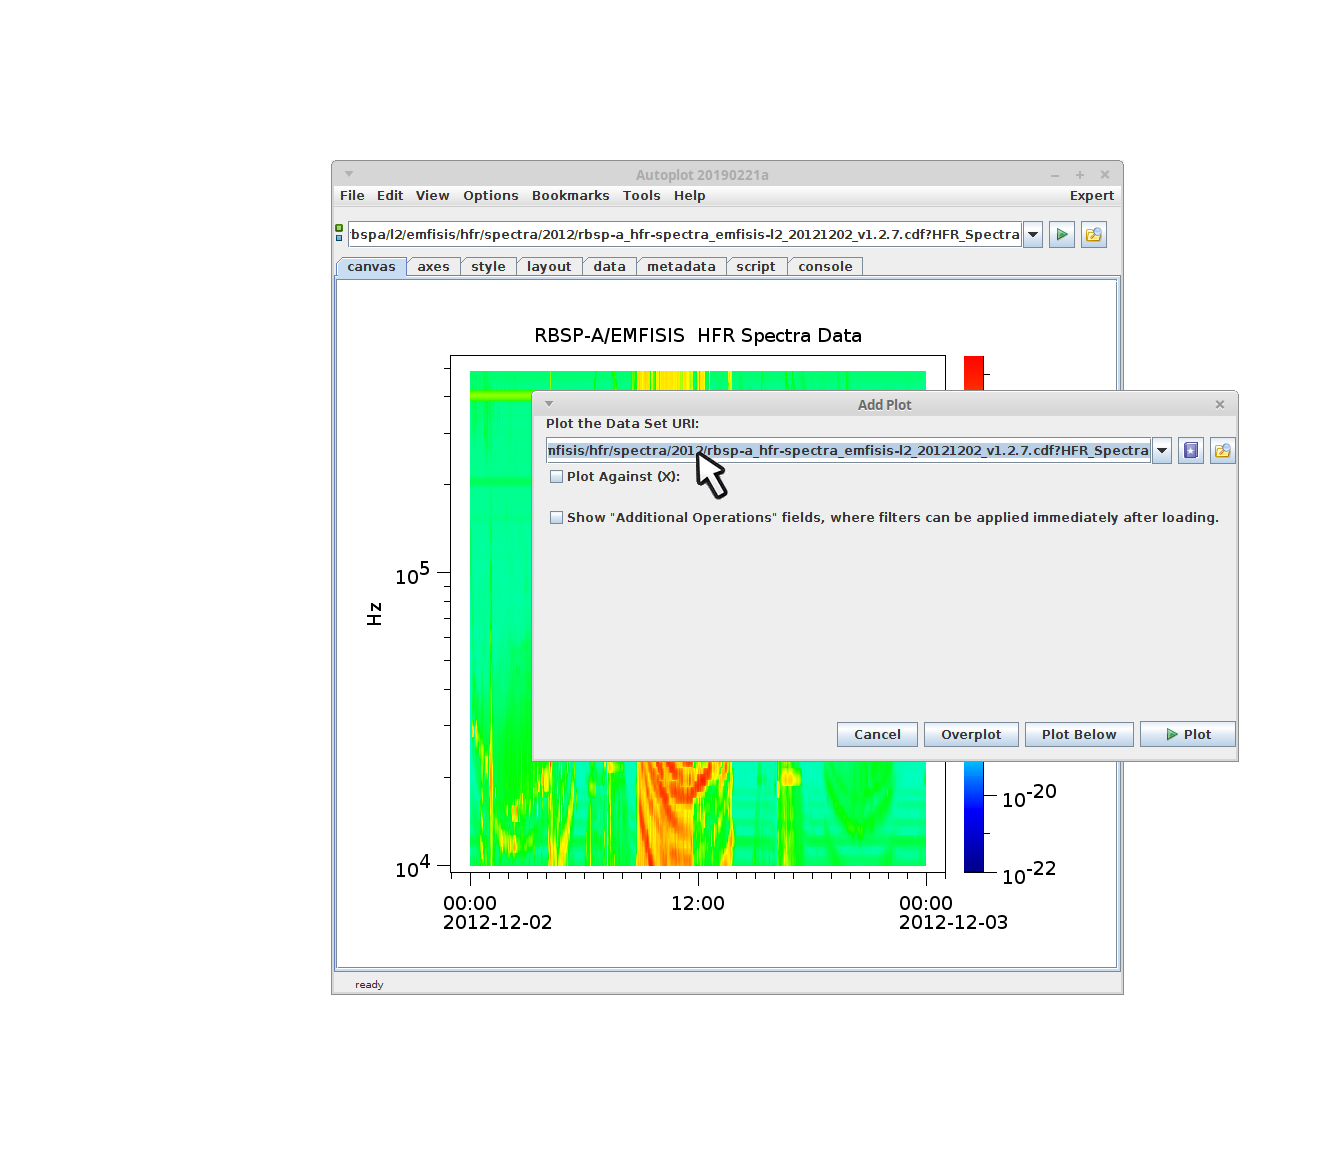This screenshot has height=1156, width=1318.
Task: Click the 2012-12-03 date axis label
Action: pos(953,923)
